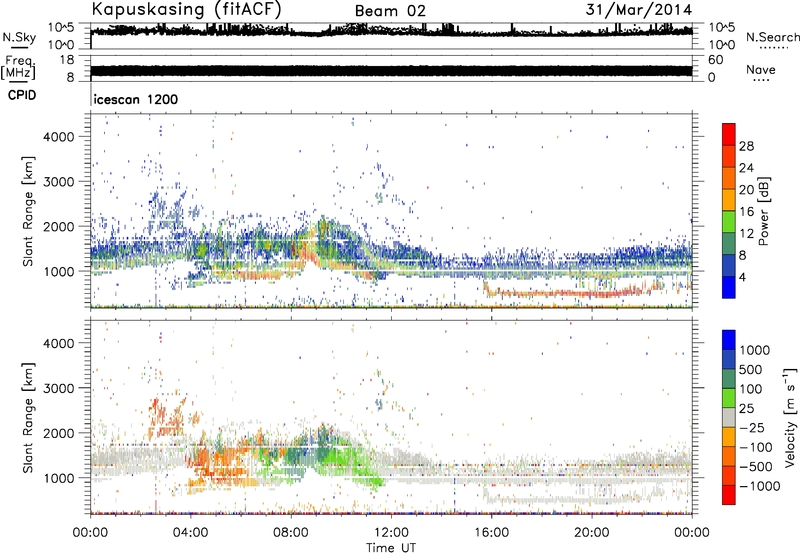Click the "Nave" legend label

[761, 69]
